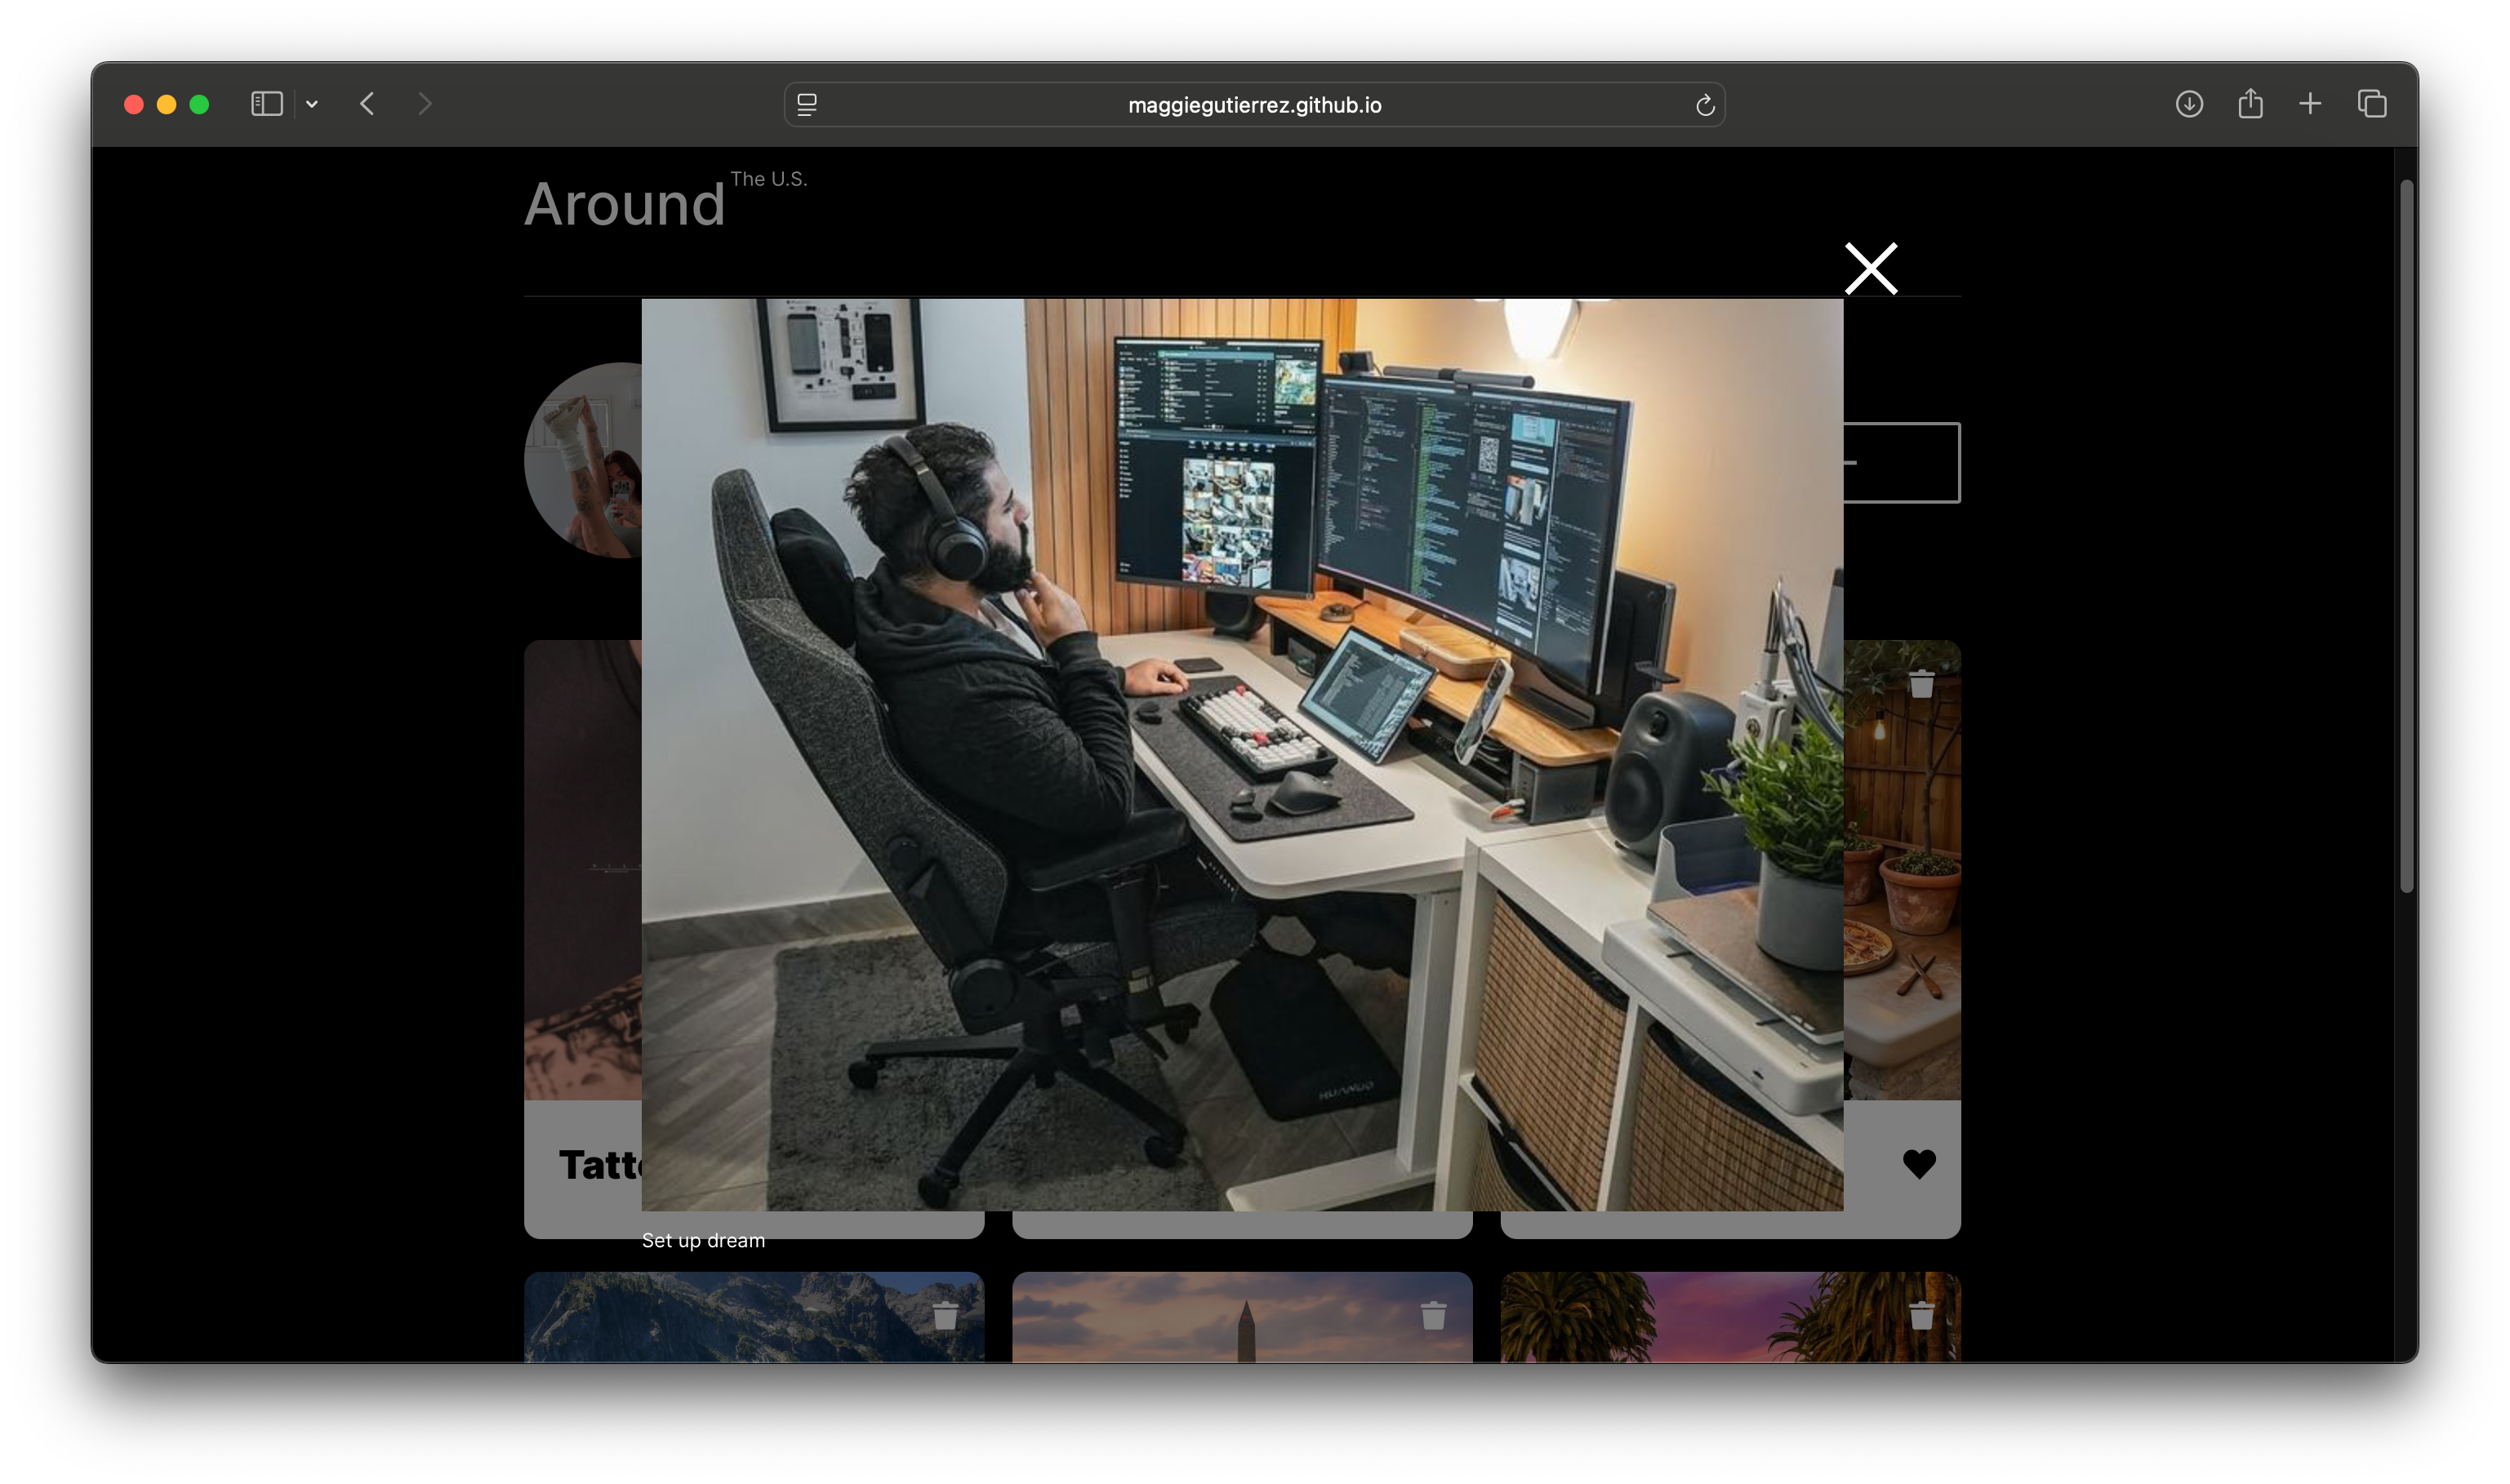Delete the tower sunset card with its trash icon

(x=1433, y=1315)
